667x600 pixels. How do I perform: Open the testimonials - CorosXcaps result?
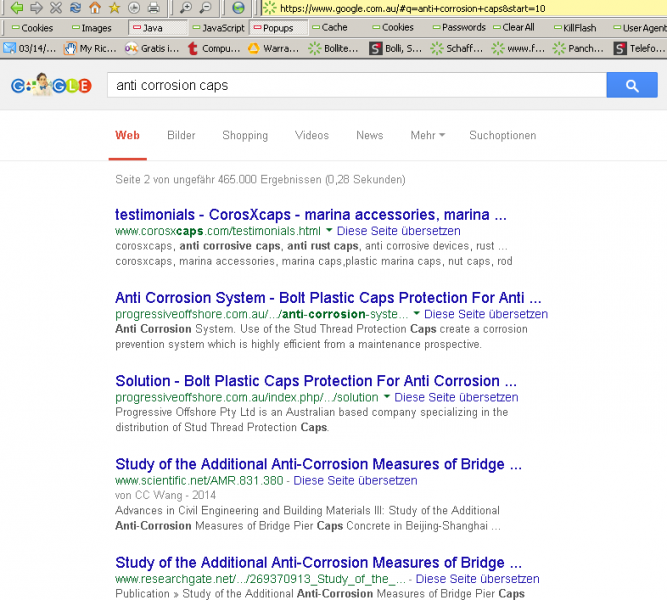[311, 214]
